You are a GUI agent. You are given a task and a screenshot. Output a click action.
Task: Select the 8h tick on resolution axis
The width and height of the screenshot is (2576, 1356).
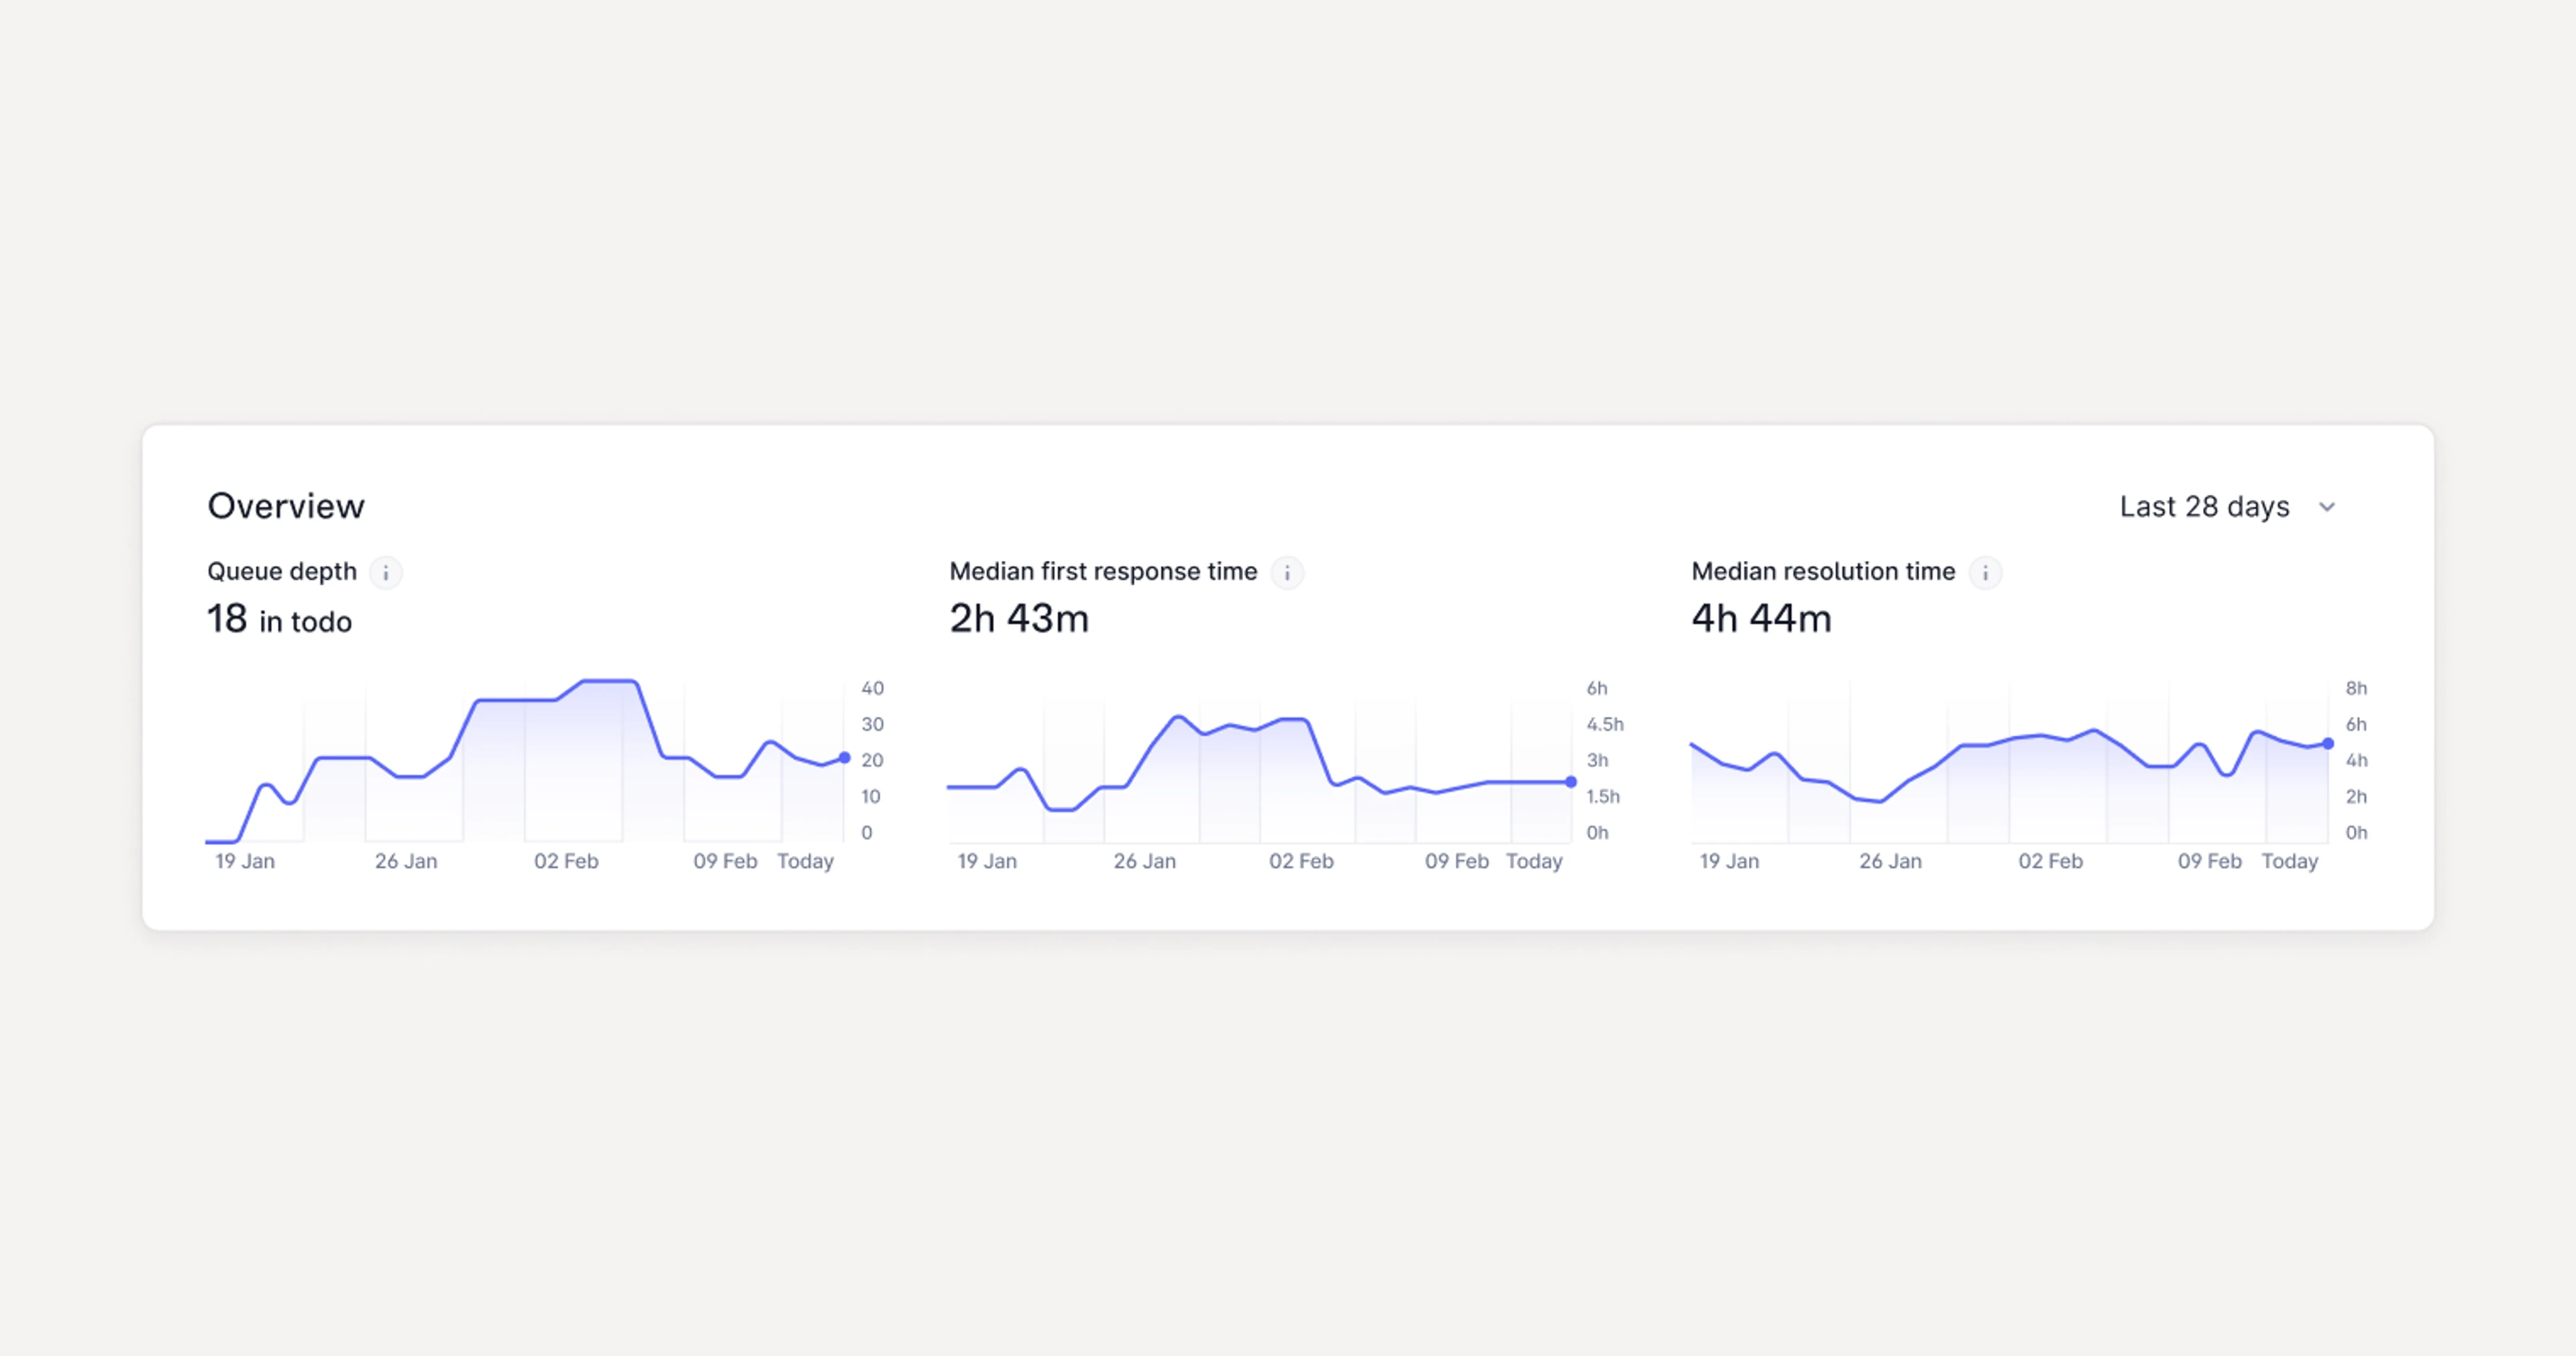pyautogui.click(x=2356, y=688)
